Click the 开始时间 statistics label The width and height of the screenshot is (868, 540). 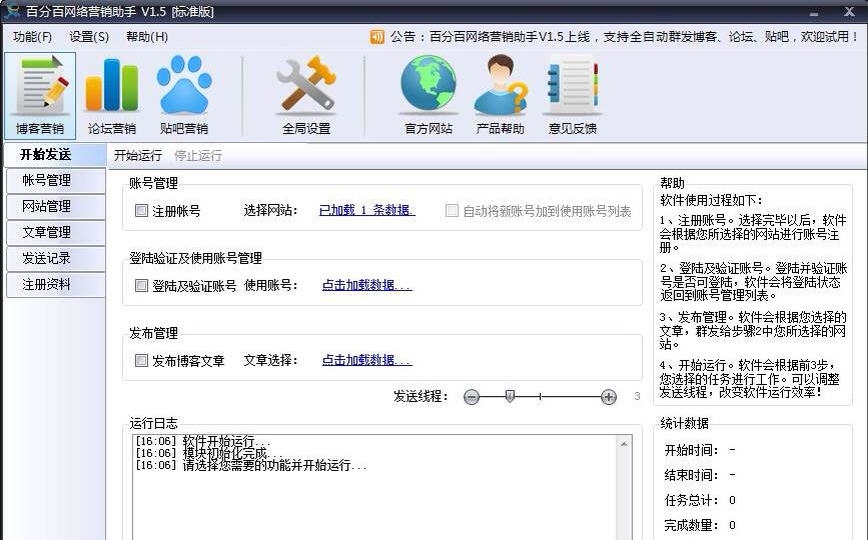click(691, 450)
